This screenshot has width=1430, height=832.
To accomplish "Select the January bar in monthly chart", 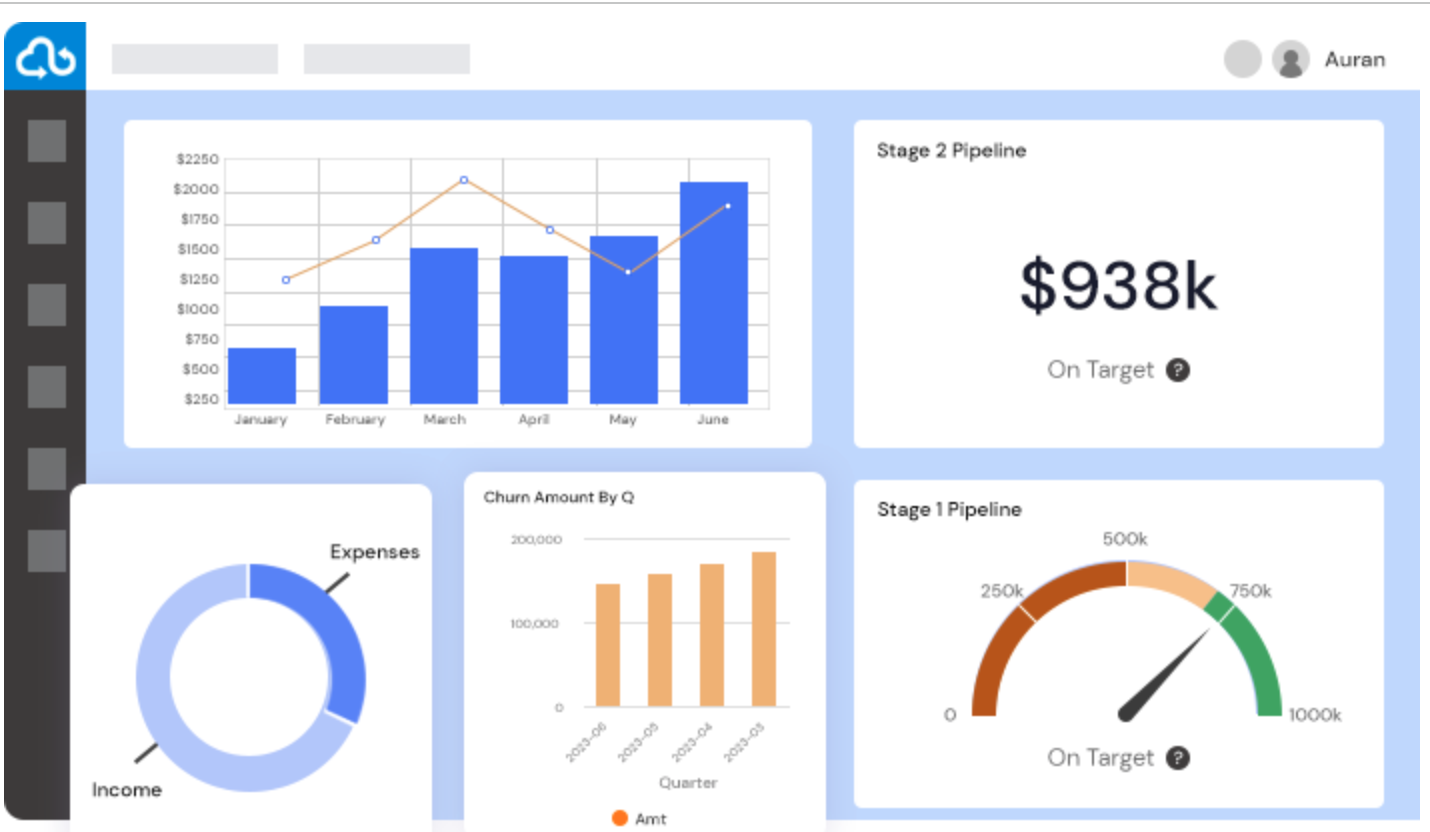I will [262, 376].
